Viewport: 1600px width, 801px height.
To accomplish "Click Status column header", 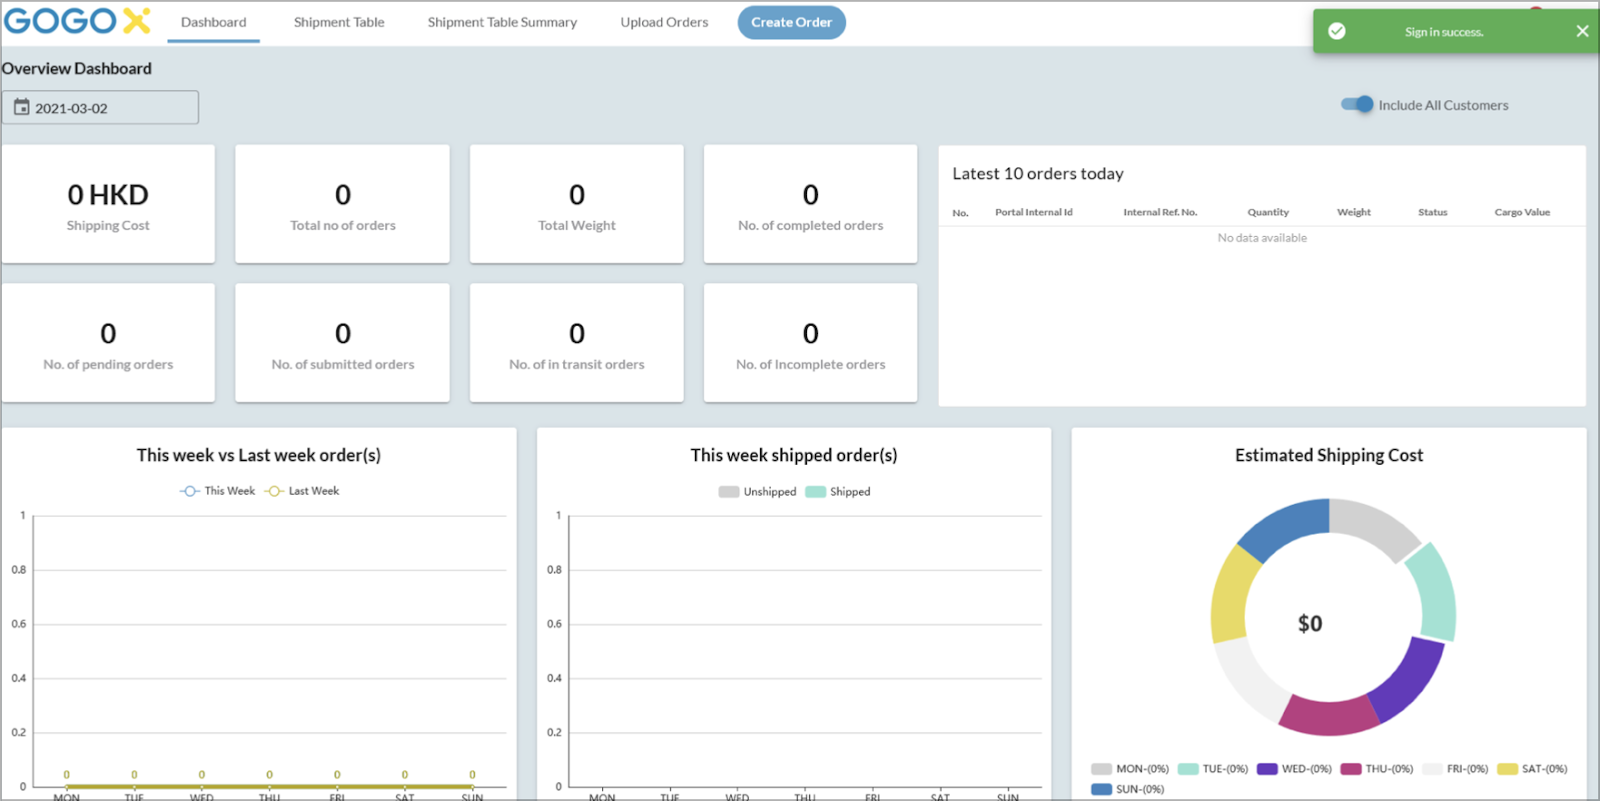I will point(1432,212).
